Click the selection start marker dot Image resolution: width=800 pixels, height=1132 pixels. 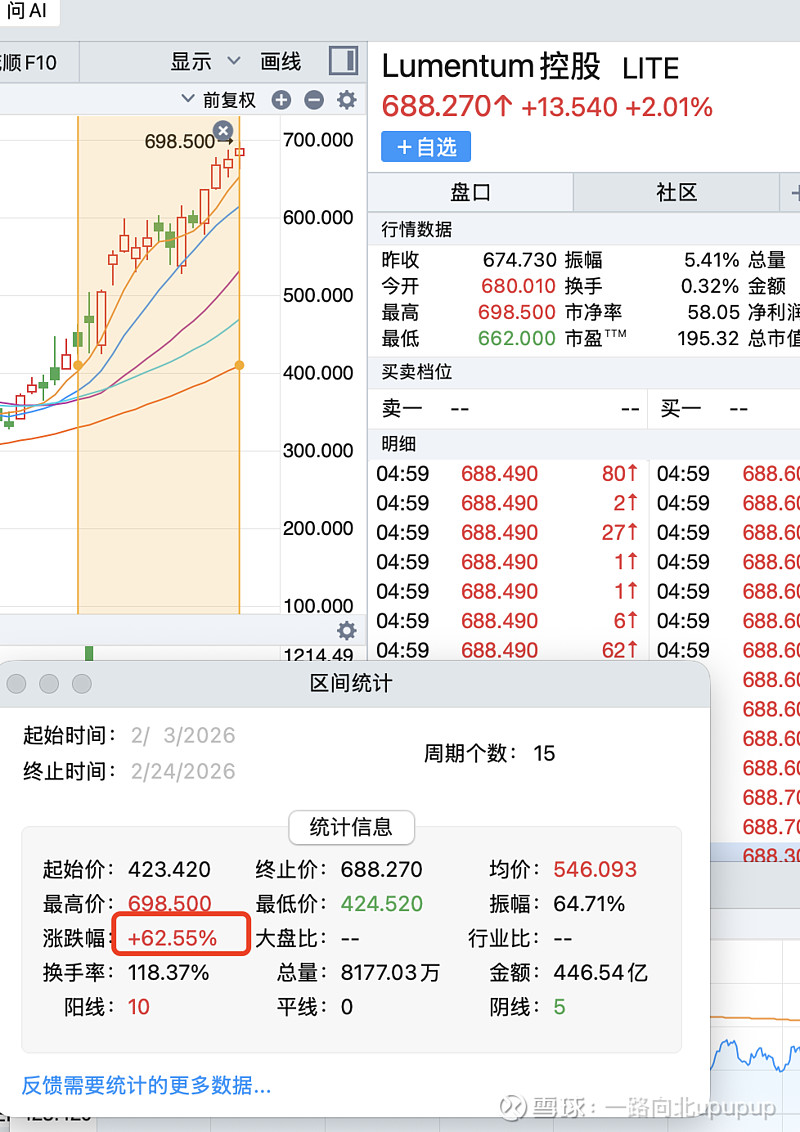tap(78, 365)
